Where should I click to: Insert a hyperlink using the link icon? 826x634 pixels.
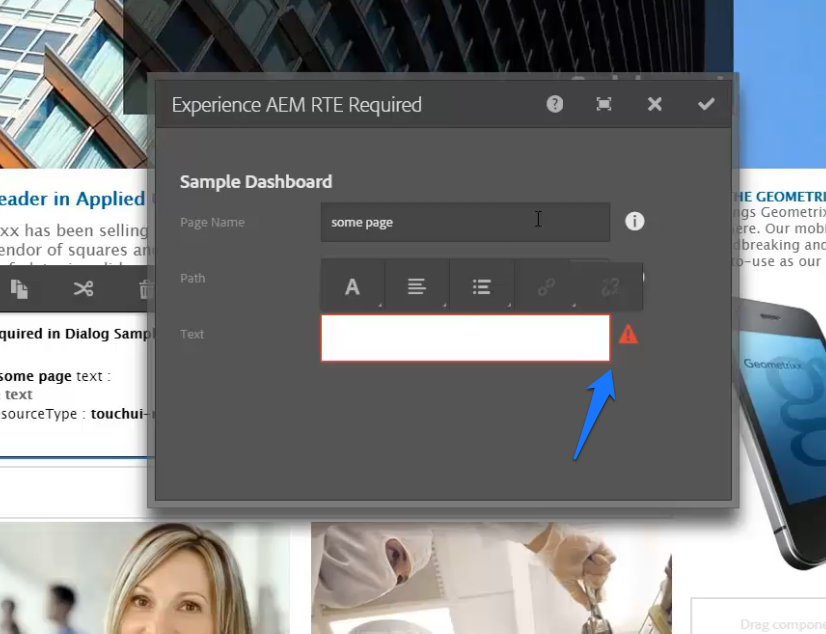pyautogui.click(x=545, y=285)
